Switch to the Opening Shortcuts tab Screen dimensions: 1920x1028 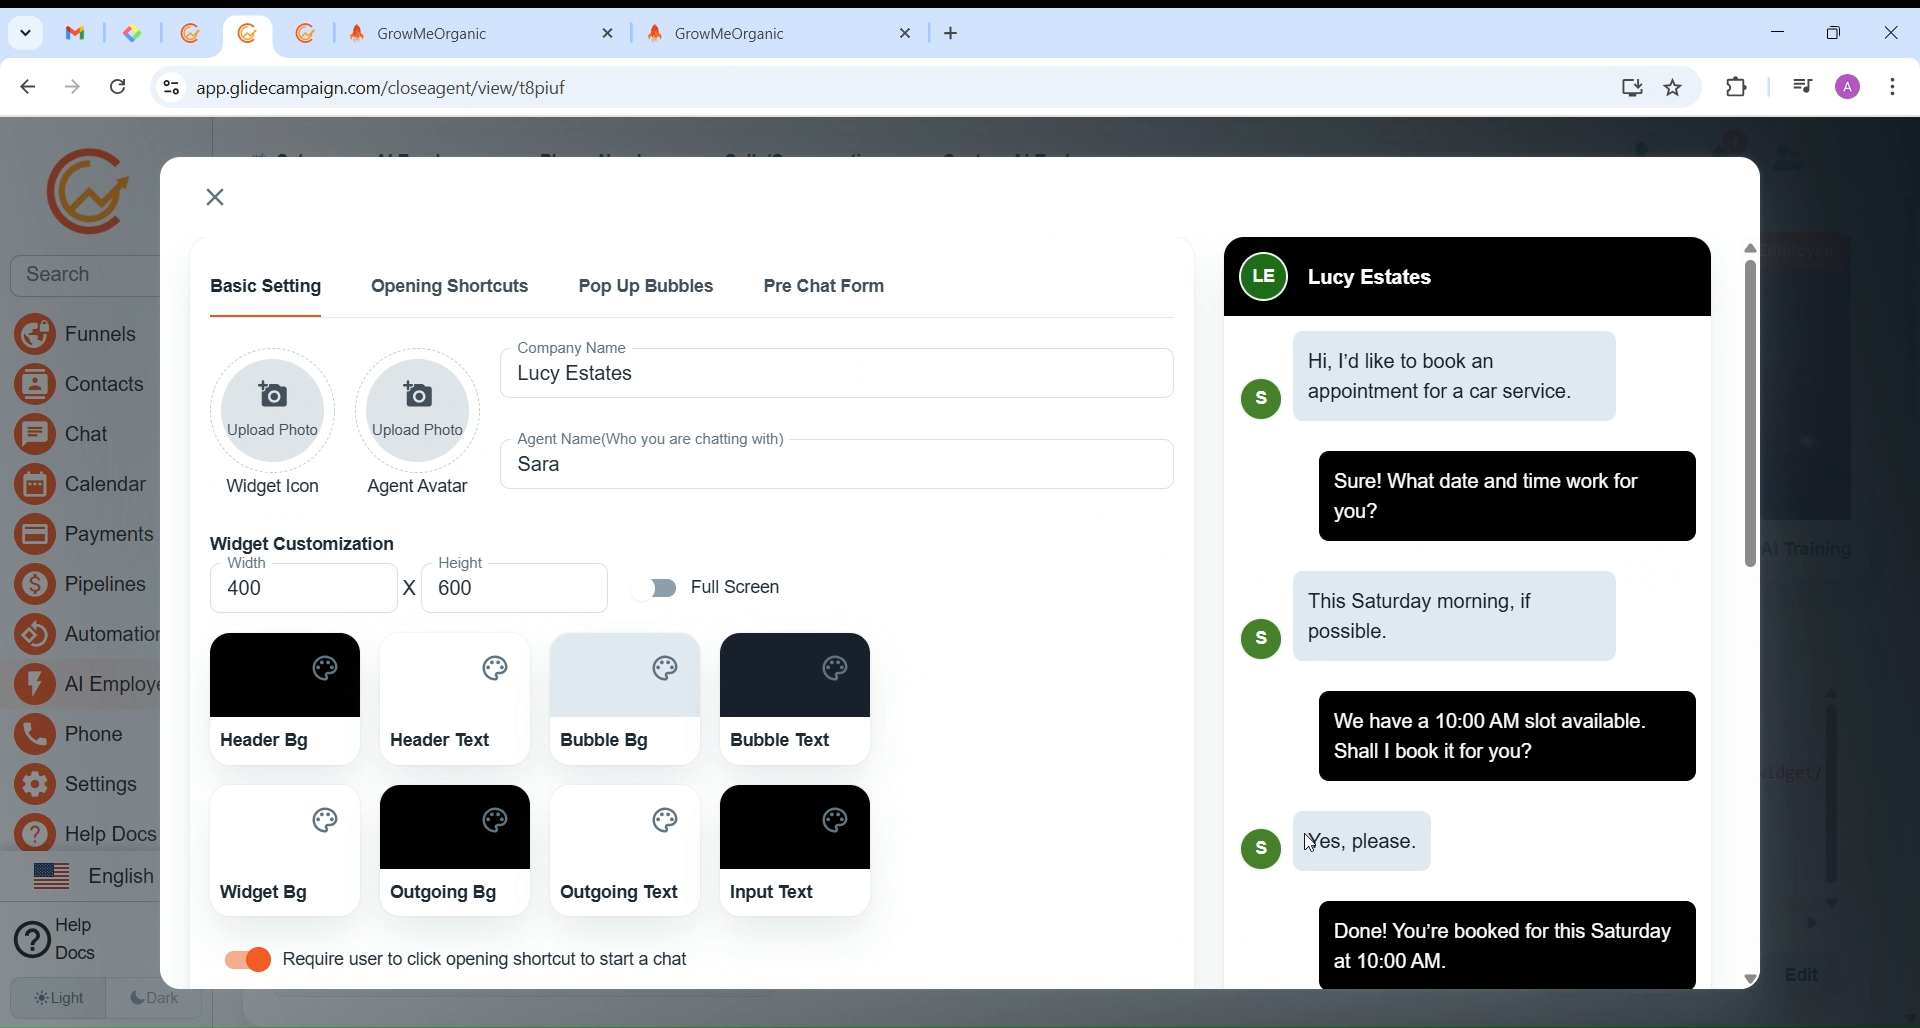pyautogui.click(x=450, y=287)
